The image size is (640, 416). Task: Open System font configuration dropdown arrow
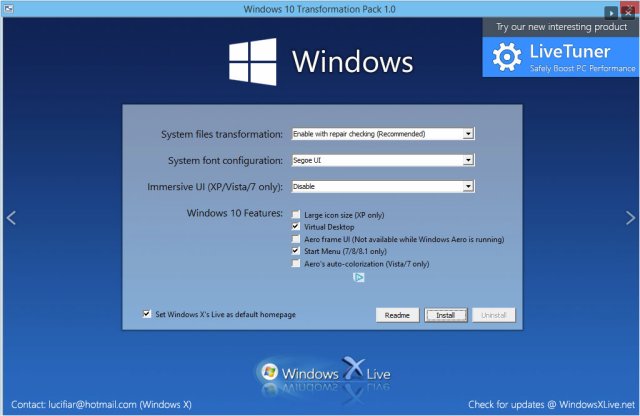click(468, 160)
